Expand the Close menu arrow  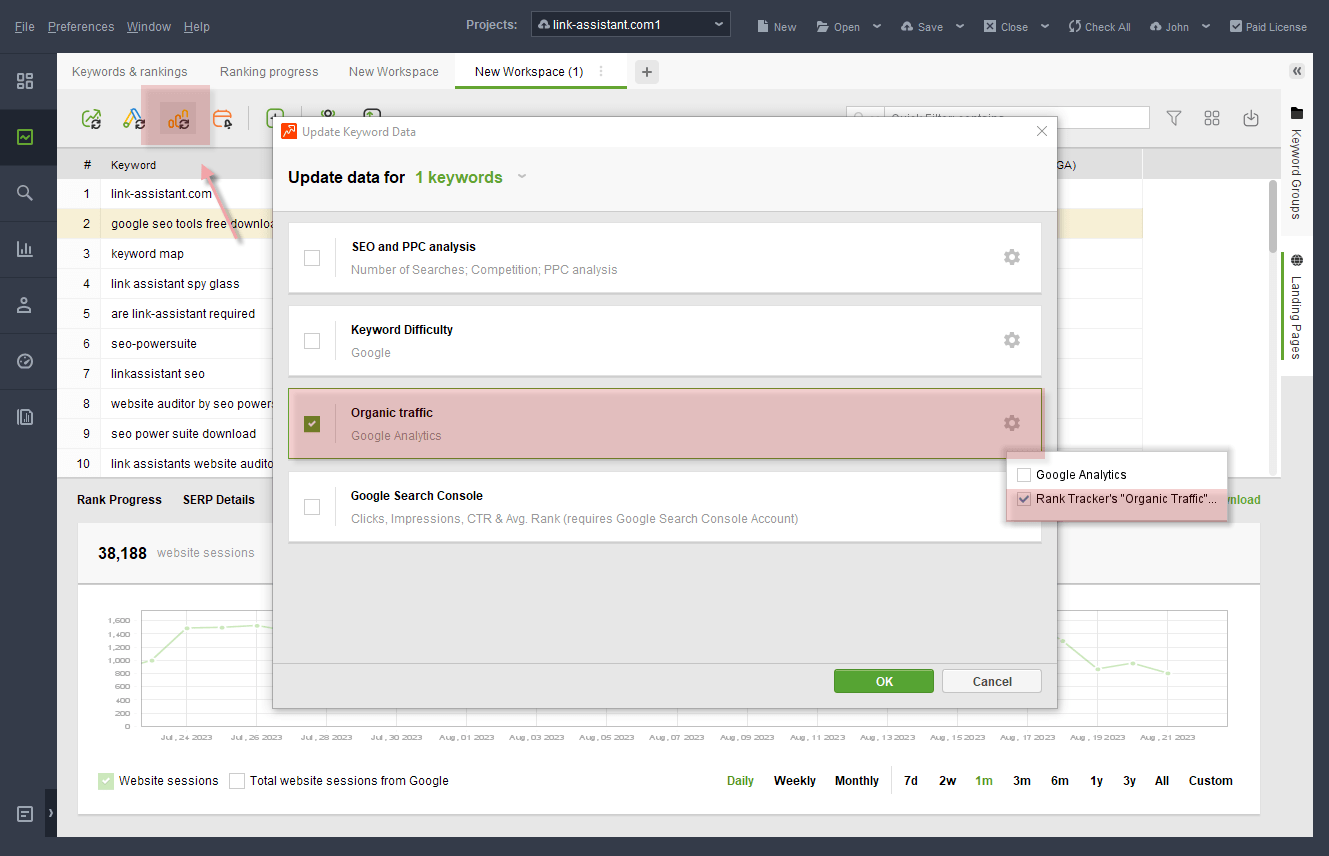click(1045, 27)
